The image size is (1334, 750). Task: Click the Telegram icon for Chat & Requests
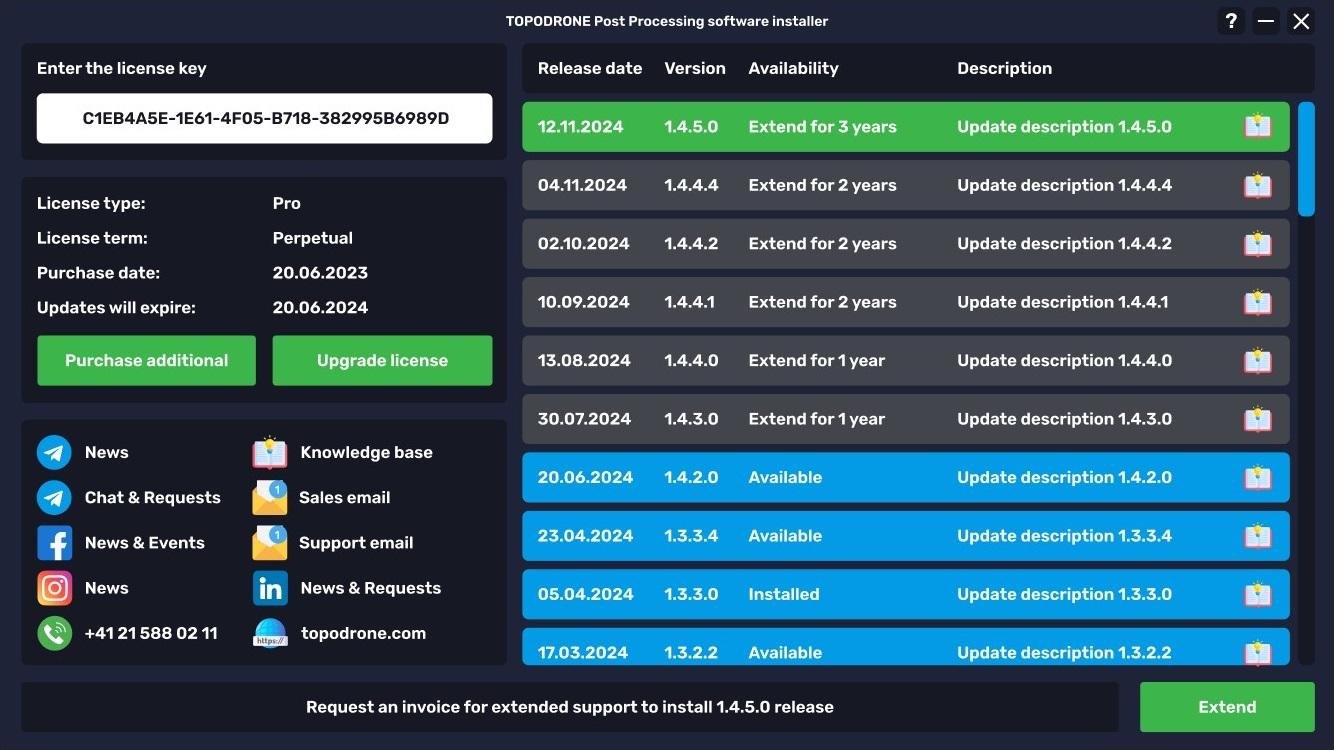tap(55, 497)
